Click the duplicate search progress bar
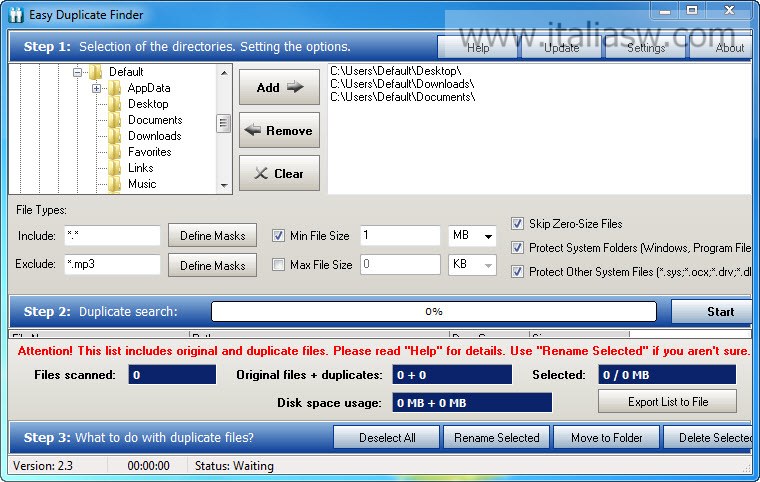 434,311
